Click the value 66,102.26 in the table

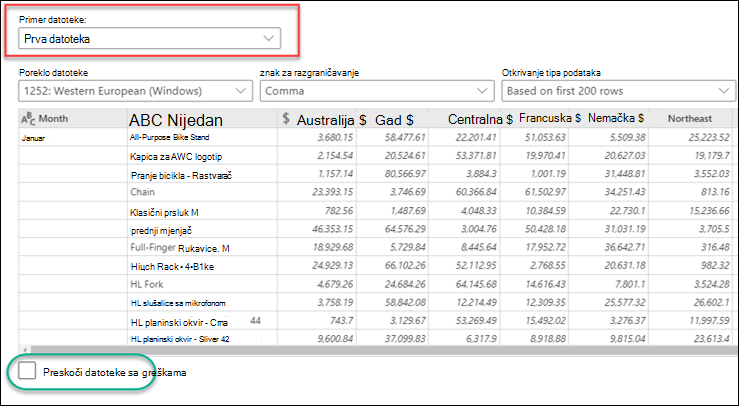(x=405, y=265)
